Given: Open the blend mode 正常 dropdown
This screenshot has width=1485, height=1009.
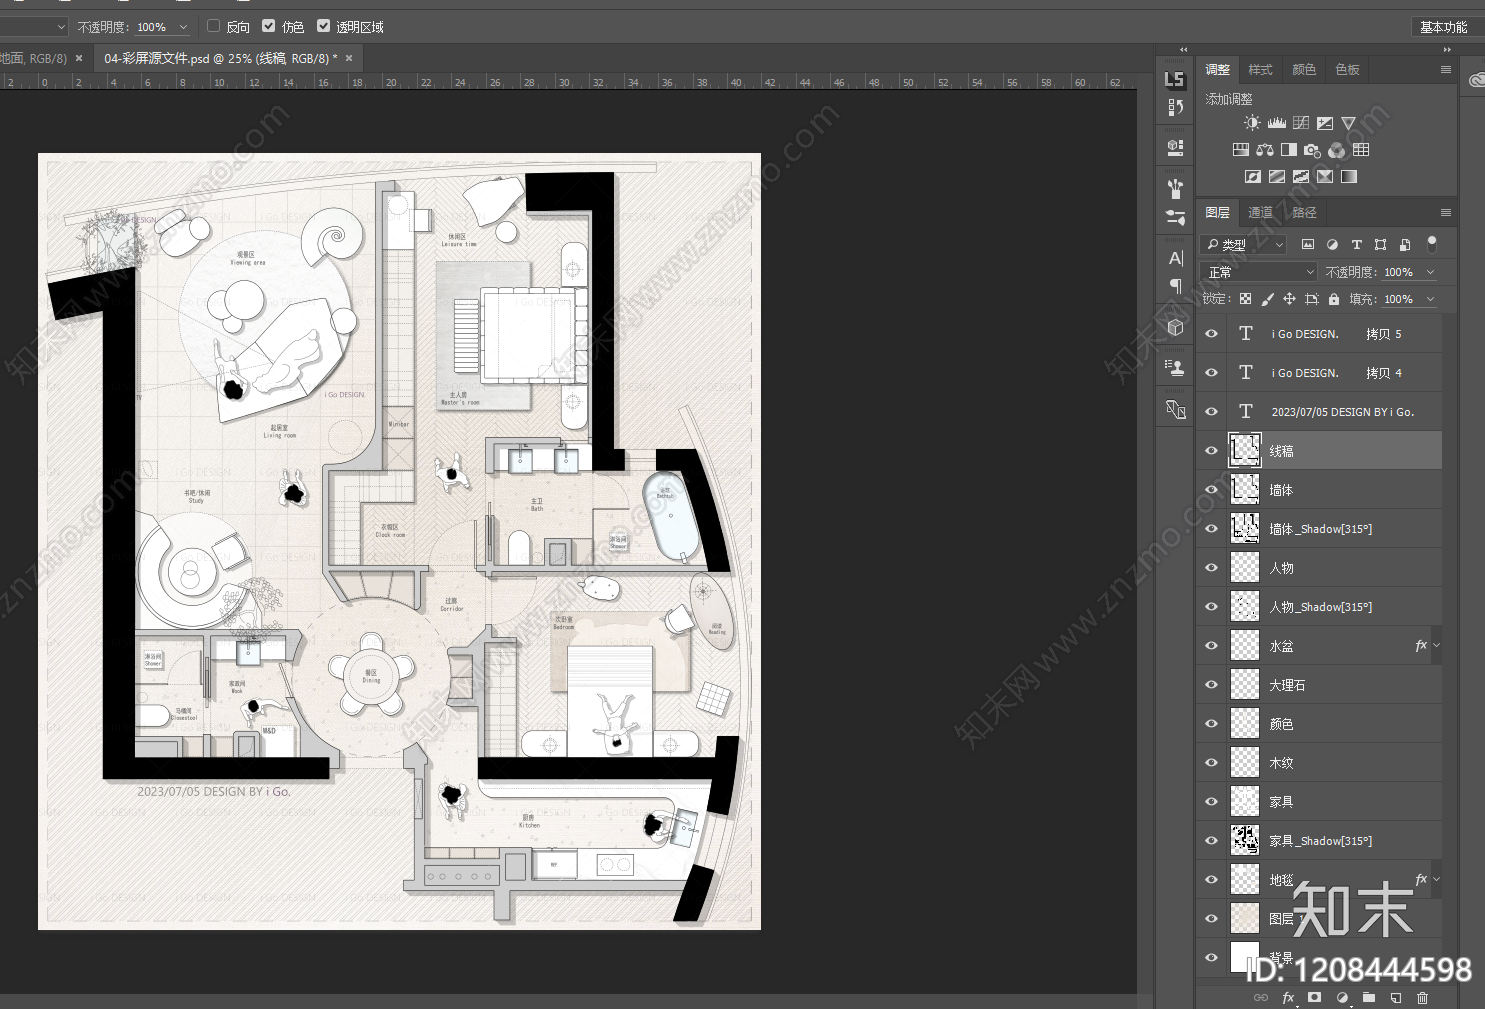Looking at the screenshot, I should pyautogui.click(x=1260, y=272).
